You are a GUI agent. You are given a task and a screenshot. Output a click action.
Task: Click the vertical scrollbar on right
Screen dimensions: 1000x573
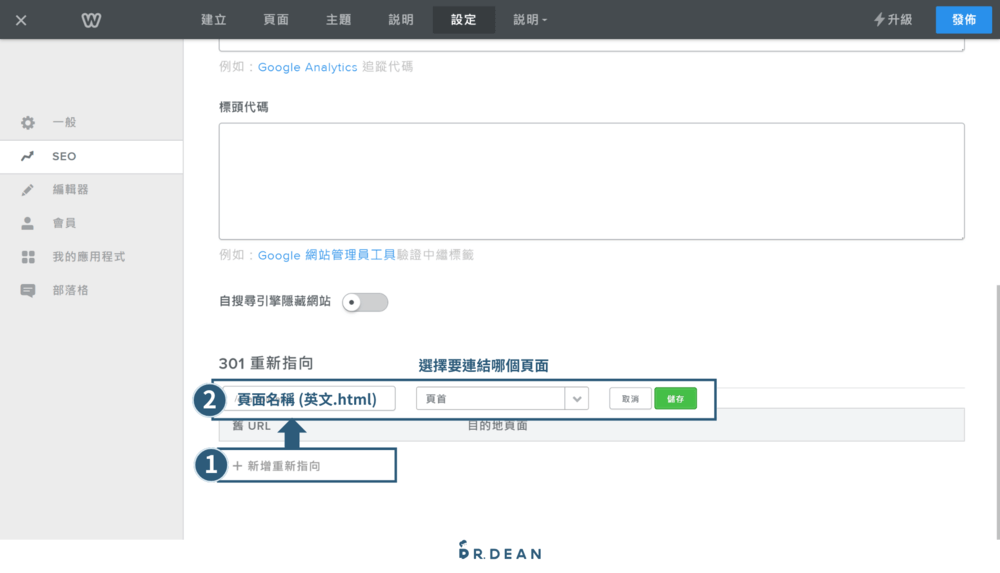pyautogui.click(x=997, y=412)
